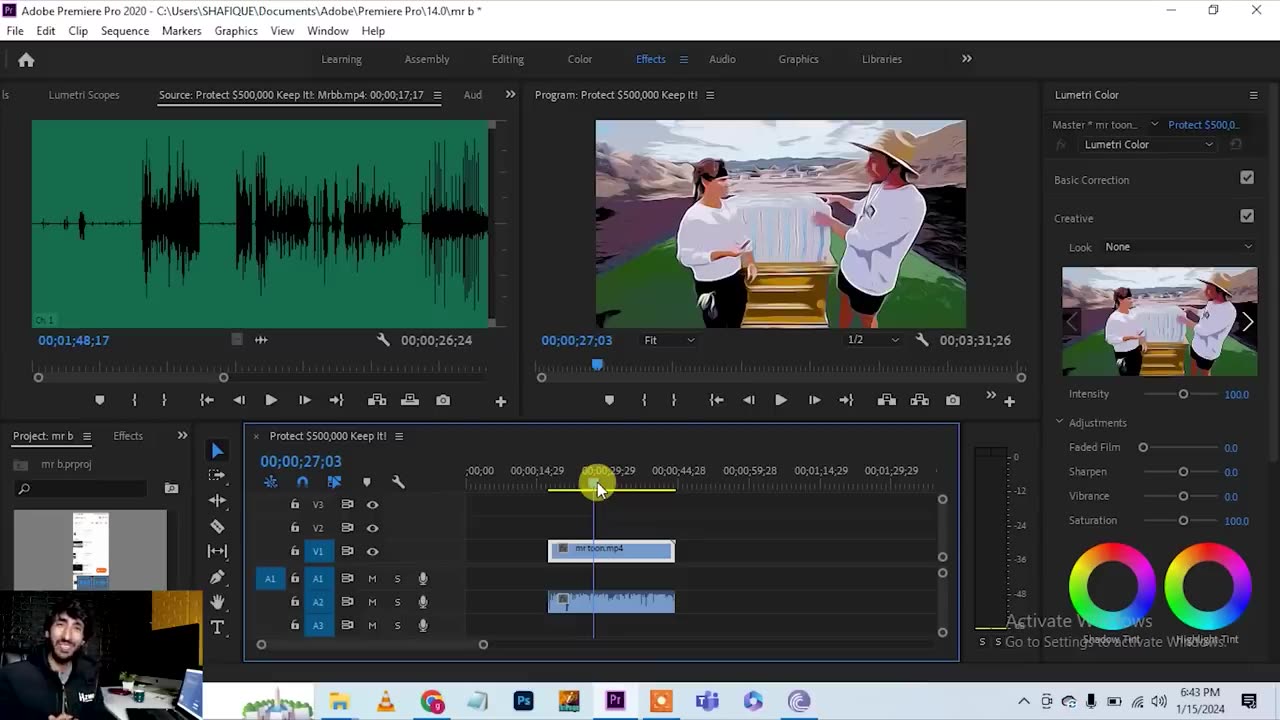
Task: Open the Look dropdown set to None
Action: 1177,247
